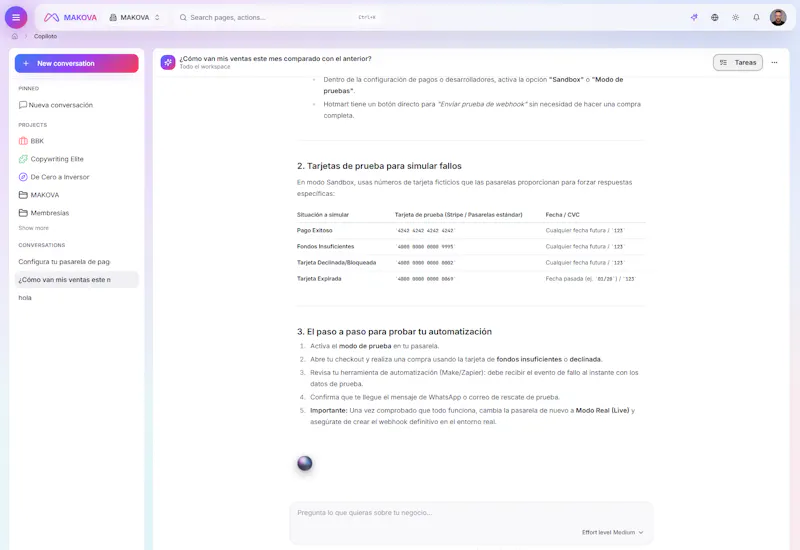Expand projects with Show more
This screenshot has width=800, height=550.
[x=34, y=228]
